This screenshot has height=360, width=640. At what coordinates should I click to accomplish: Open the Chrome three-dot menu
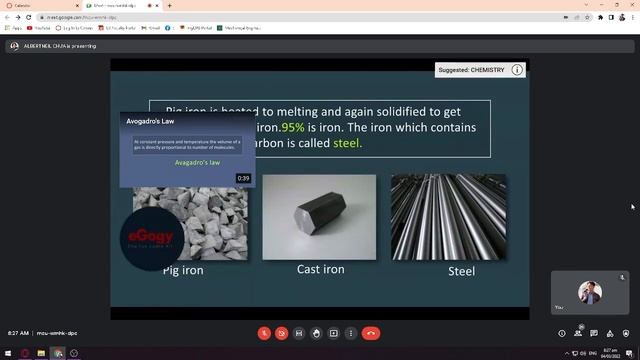point(633,18)
